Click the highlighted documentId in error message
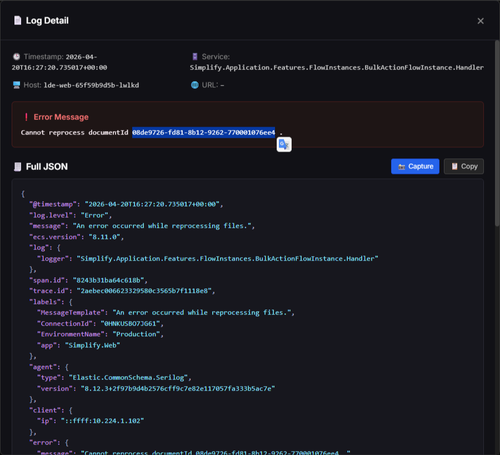500x455 pixels. 204,132
